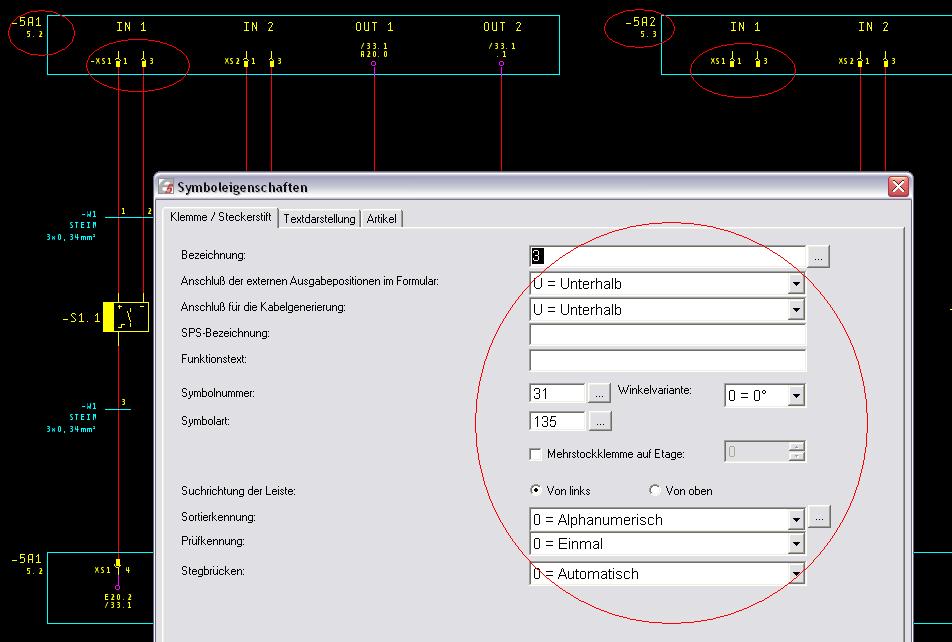Select the E20.2 /33.1 cross-reference text

click(x=118, y=601)
